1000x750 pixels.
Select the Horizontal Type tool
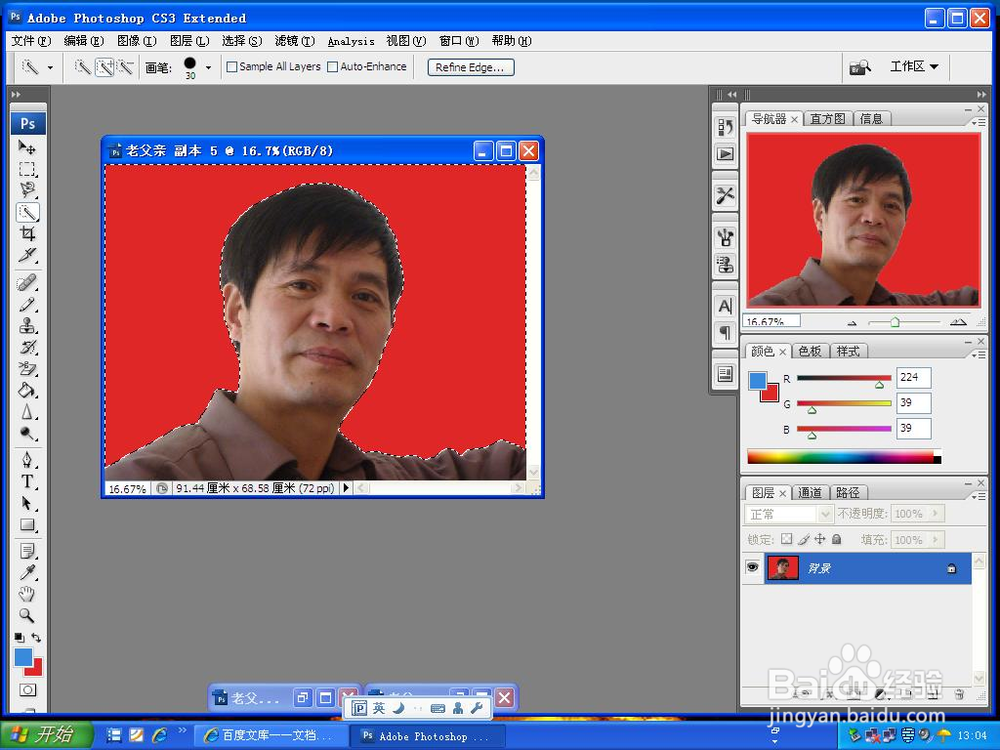pos(27,480)
